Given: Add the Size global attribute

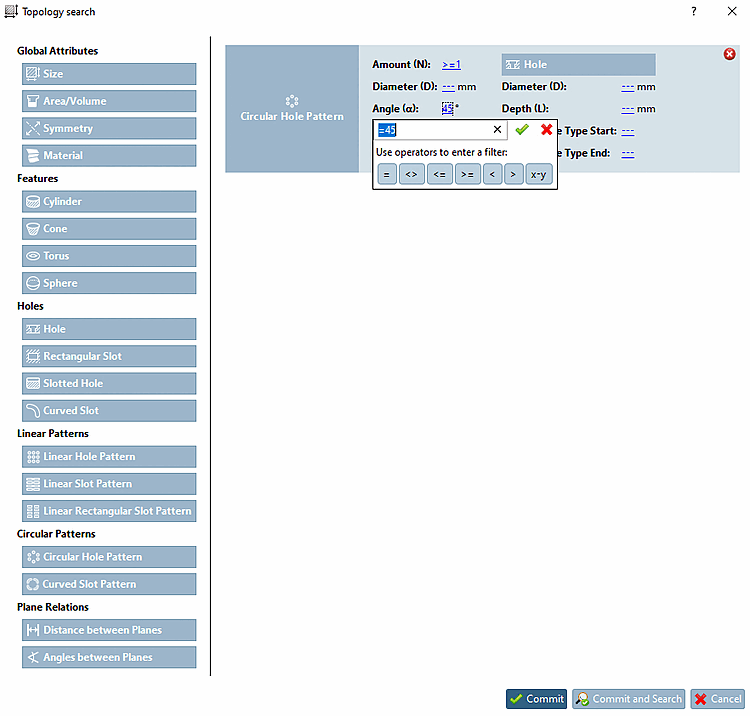Looking at the screenshot, I should pyautogui.click(x=109, y=74).
